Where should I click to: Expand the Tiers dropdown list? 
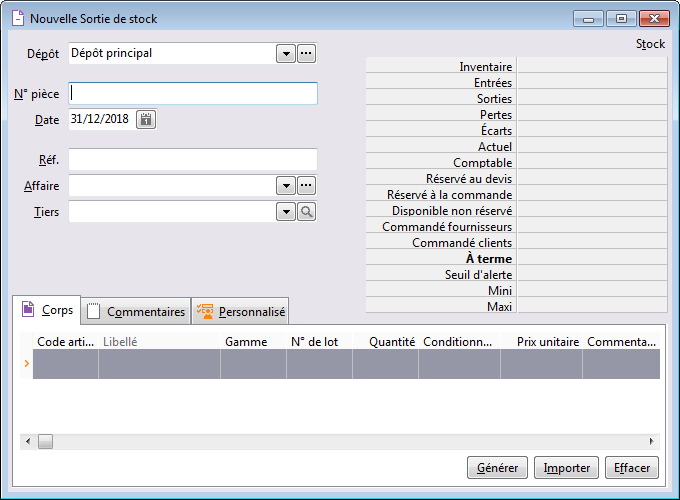pos(285,211)
